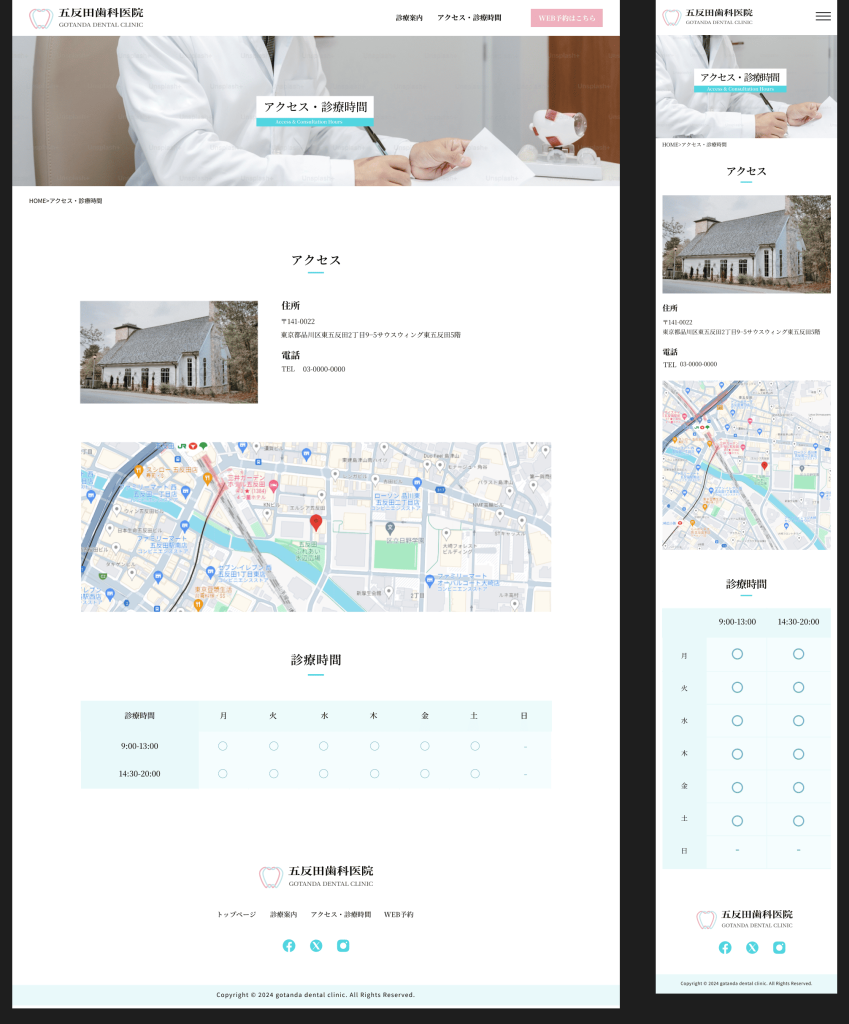
Task: Click 診療案内 link in the footer menu
Action: point(283,915)
